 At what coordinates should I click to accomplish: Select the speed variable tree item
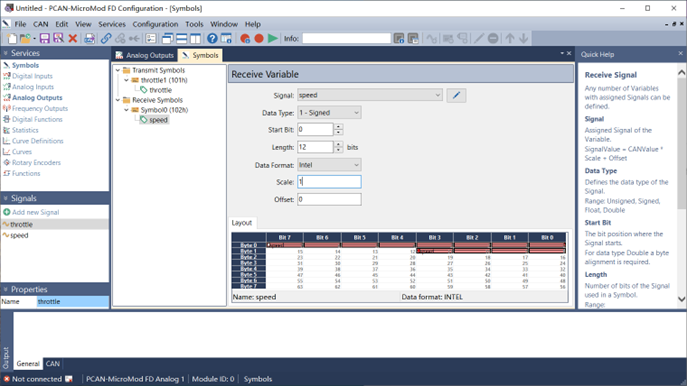[x=158, y=120]
